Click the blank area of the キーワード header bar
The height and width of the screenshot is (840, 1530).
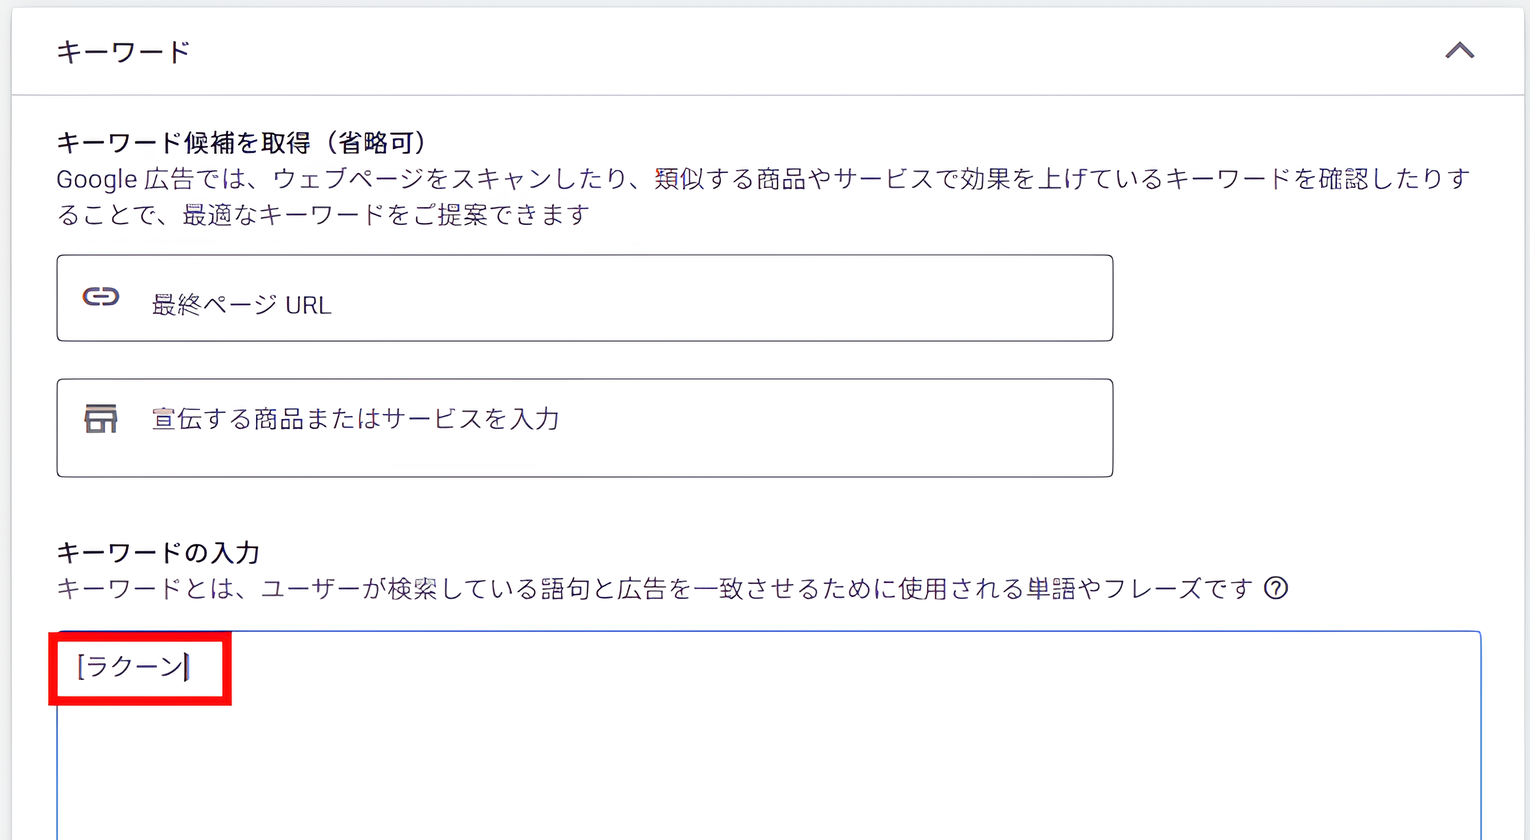[x=800, y=52]
